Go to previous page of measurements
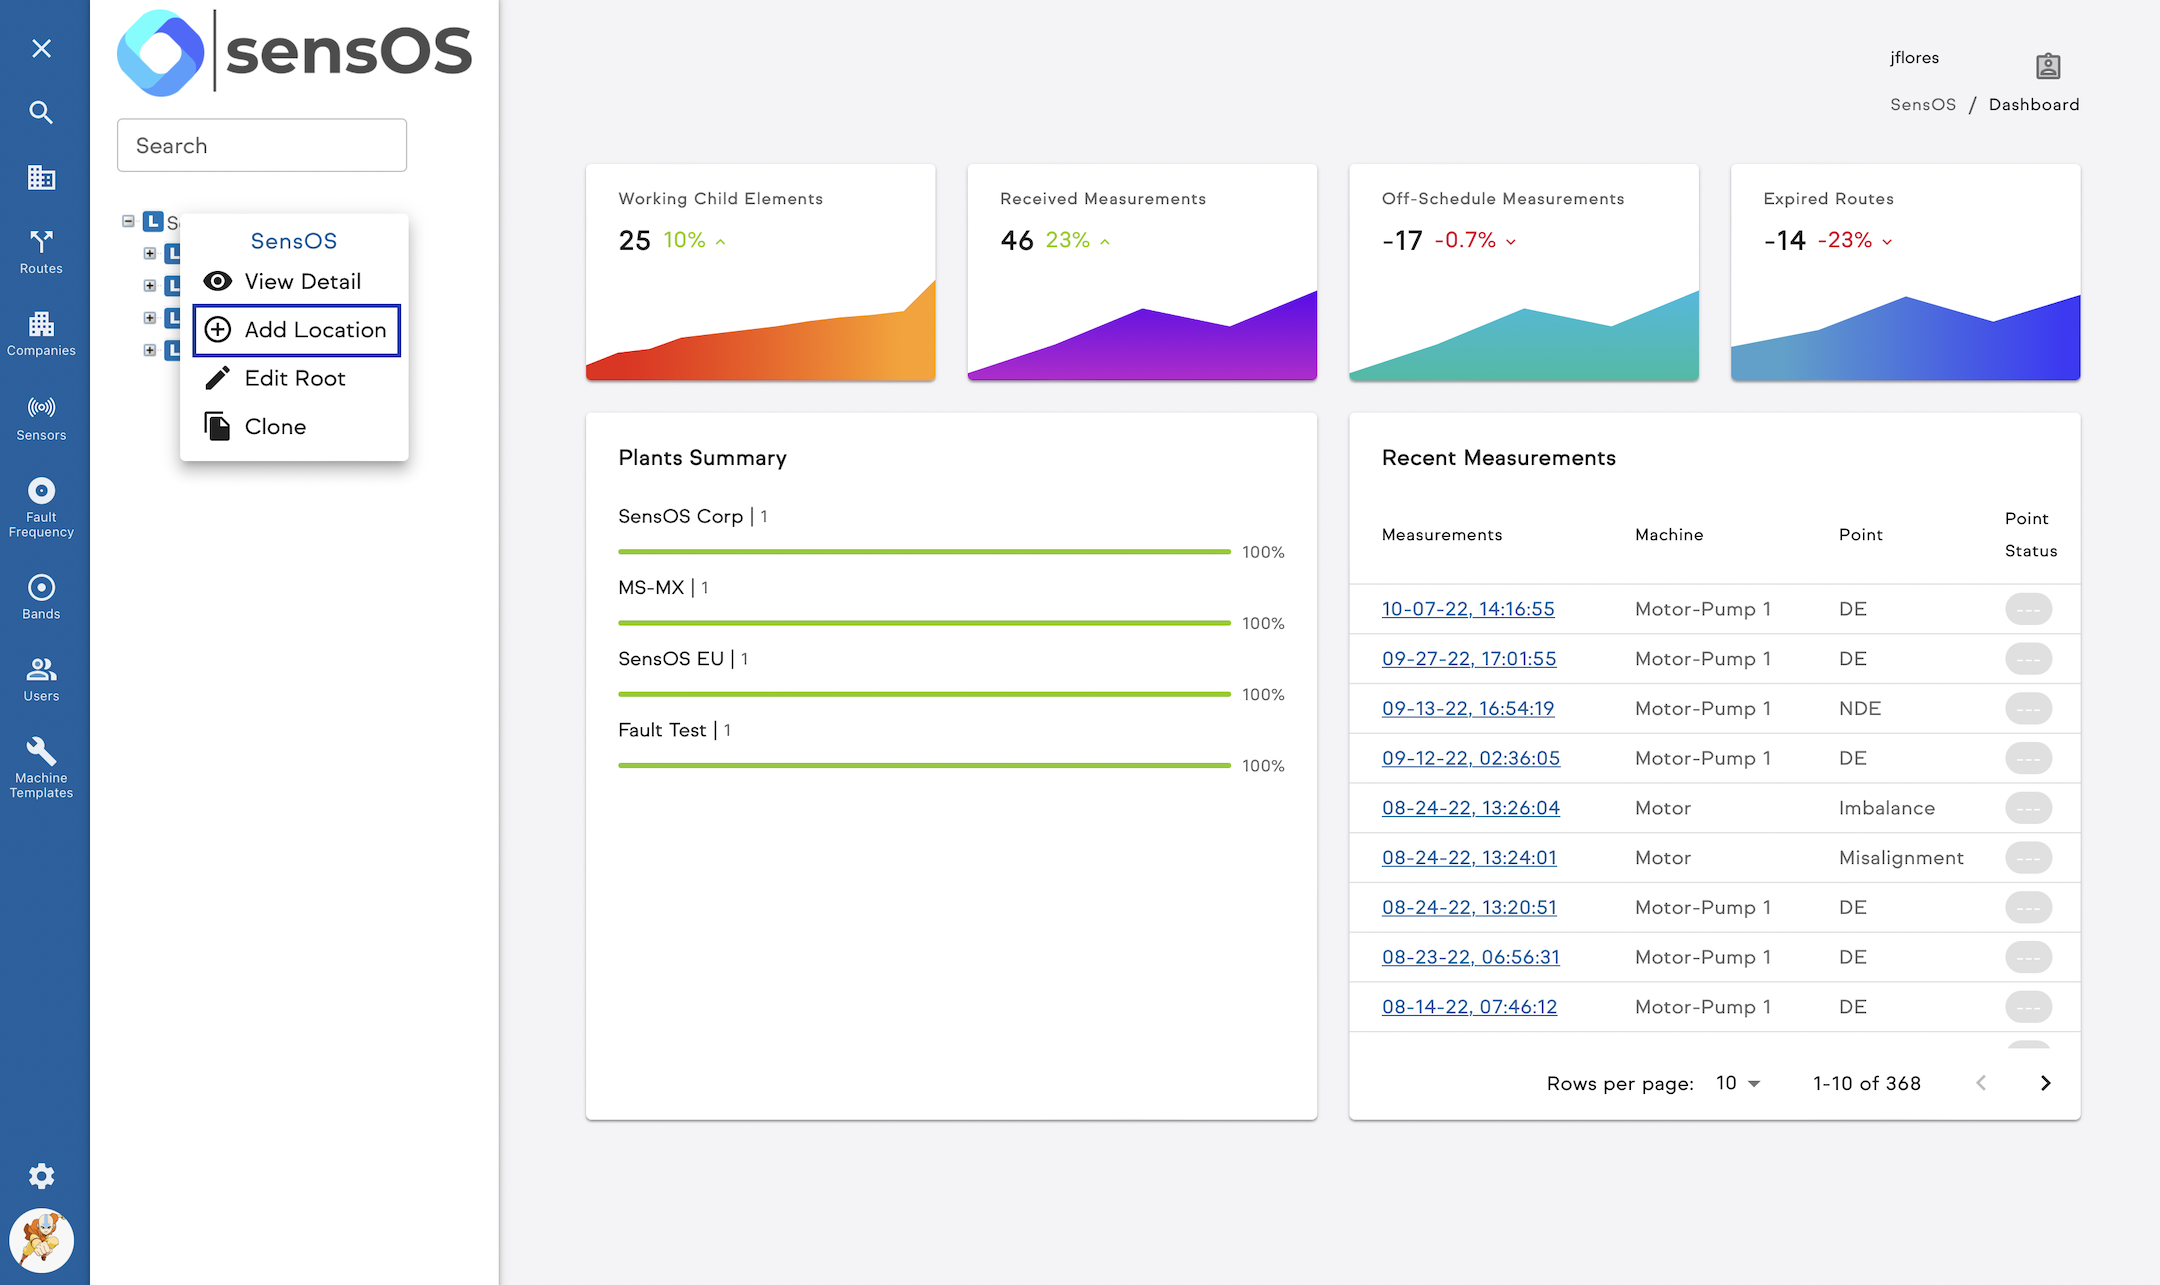Screen dimensions: 2160x1285 1981,1083
